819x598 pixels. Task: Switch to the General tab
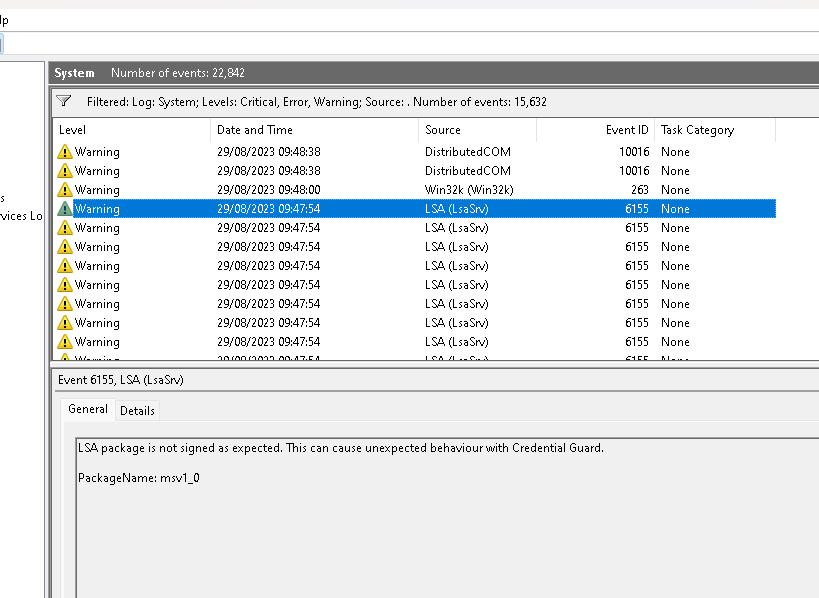(x=88, y=409)
